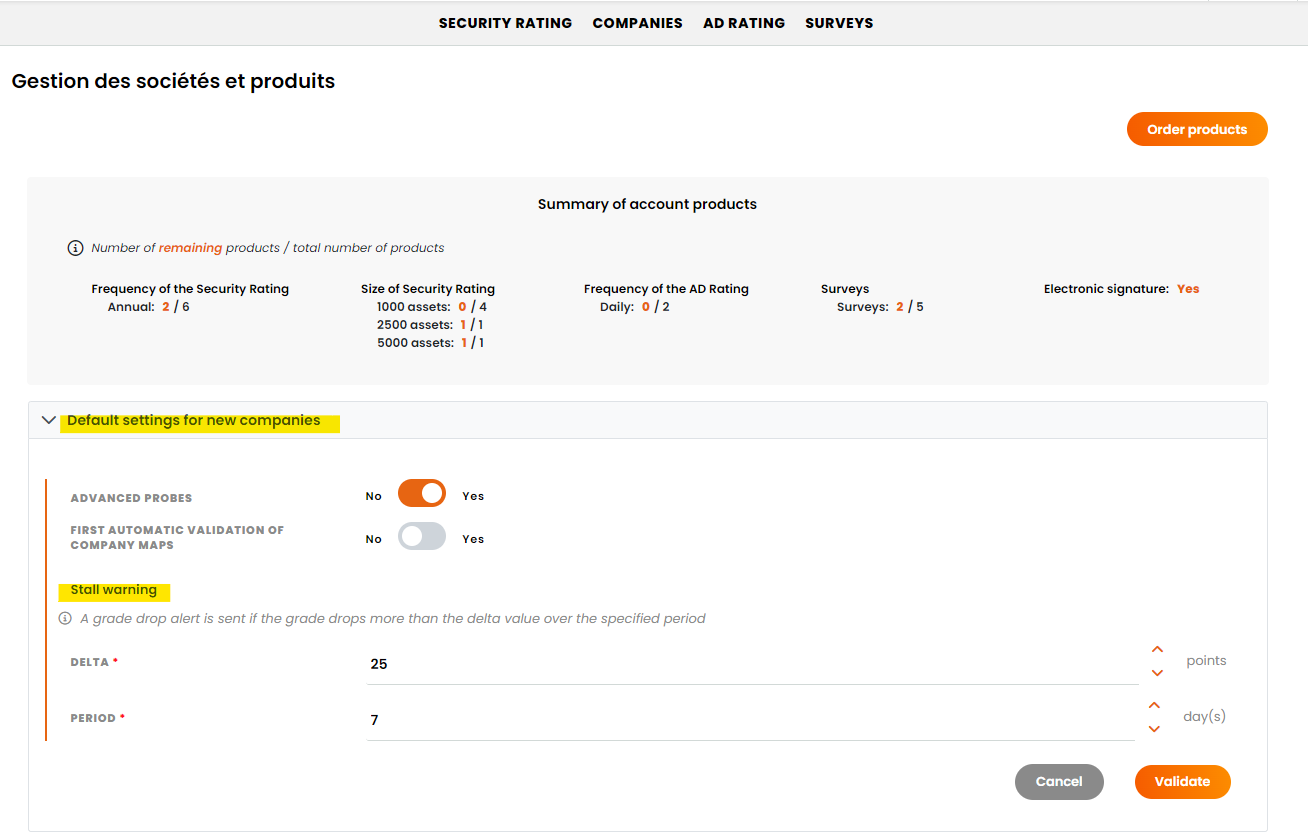Cancel the default settings changes
The height and width of the screenshot is (835, 1308).
tap(1058, 782)
